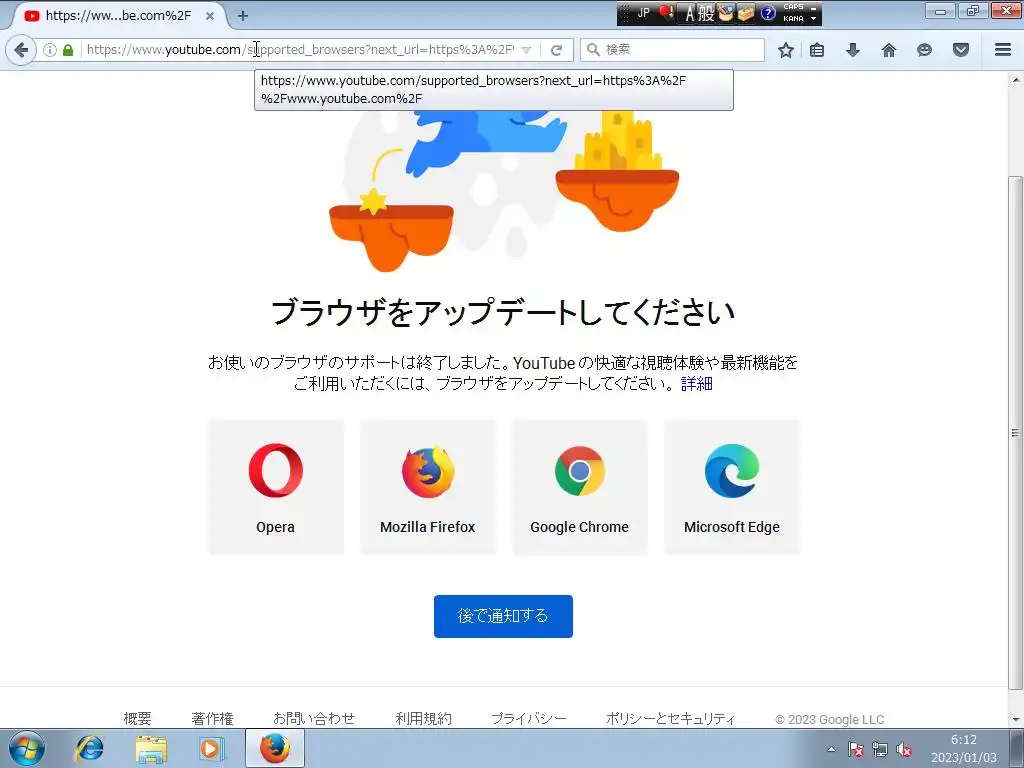1024x768 pixels.
Task: Click the address bar URL field
Action: [300, 50]
